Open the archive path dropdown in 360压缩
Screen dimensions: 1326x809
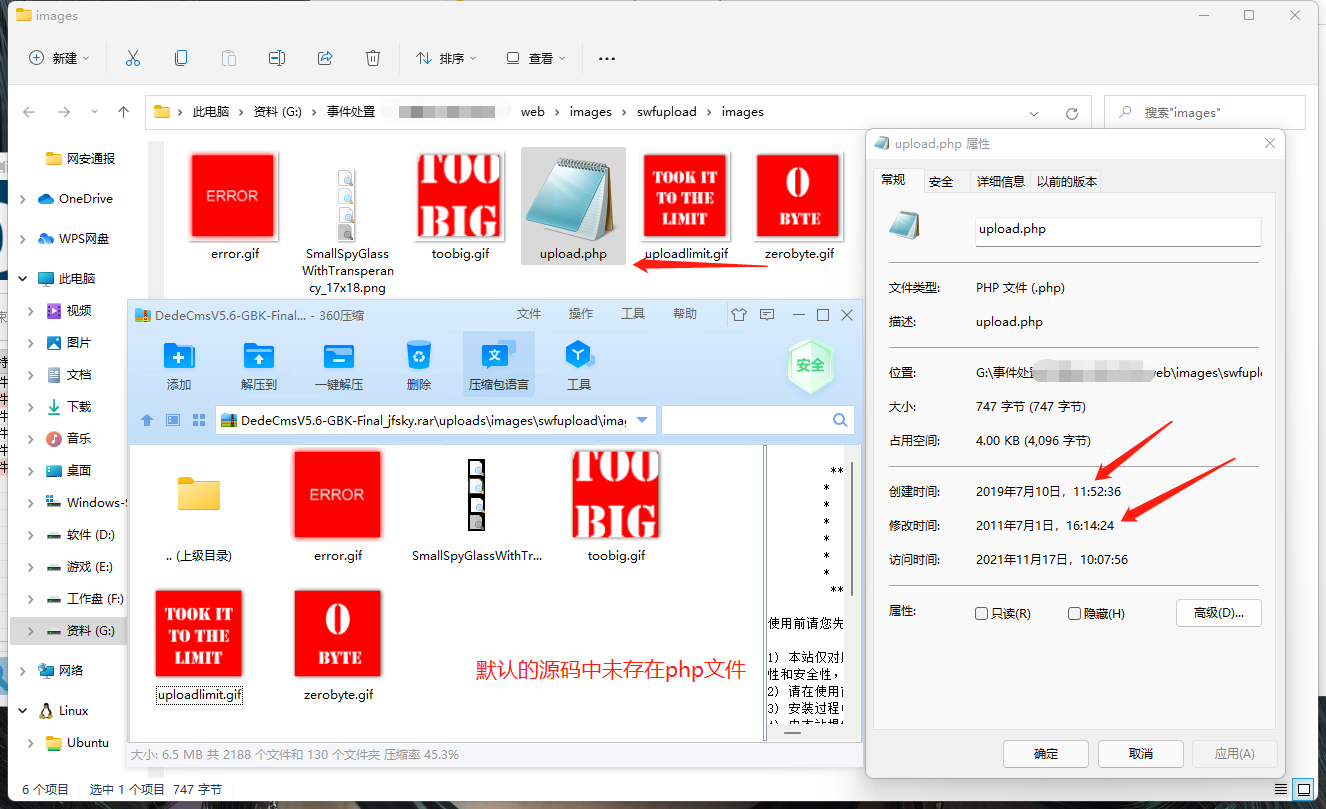(x=641, y=419)
